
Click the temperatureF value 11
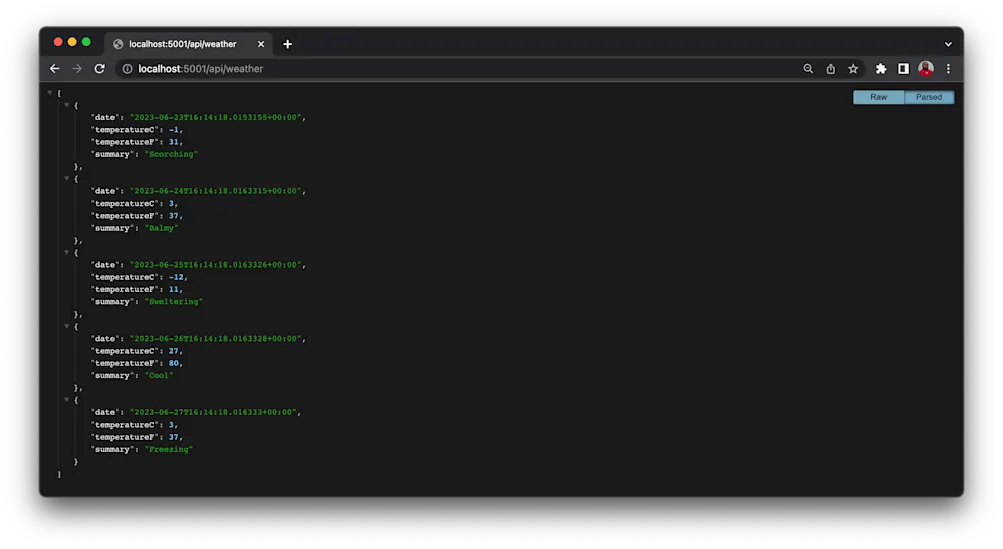tap(173, 289)
